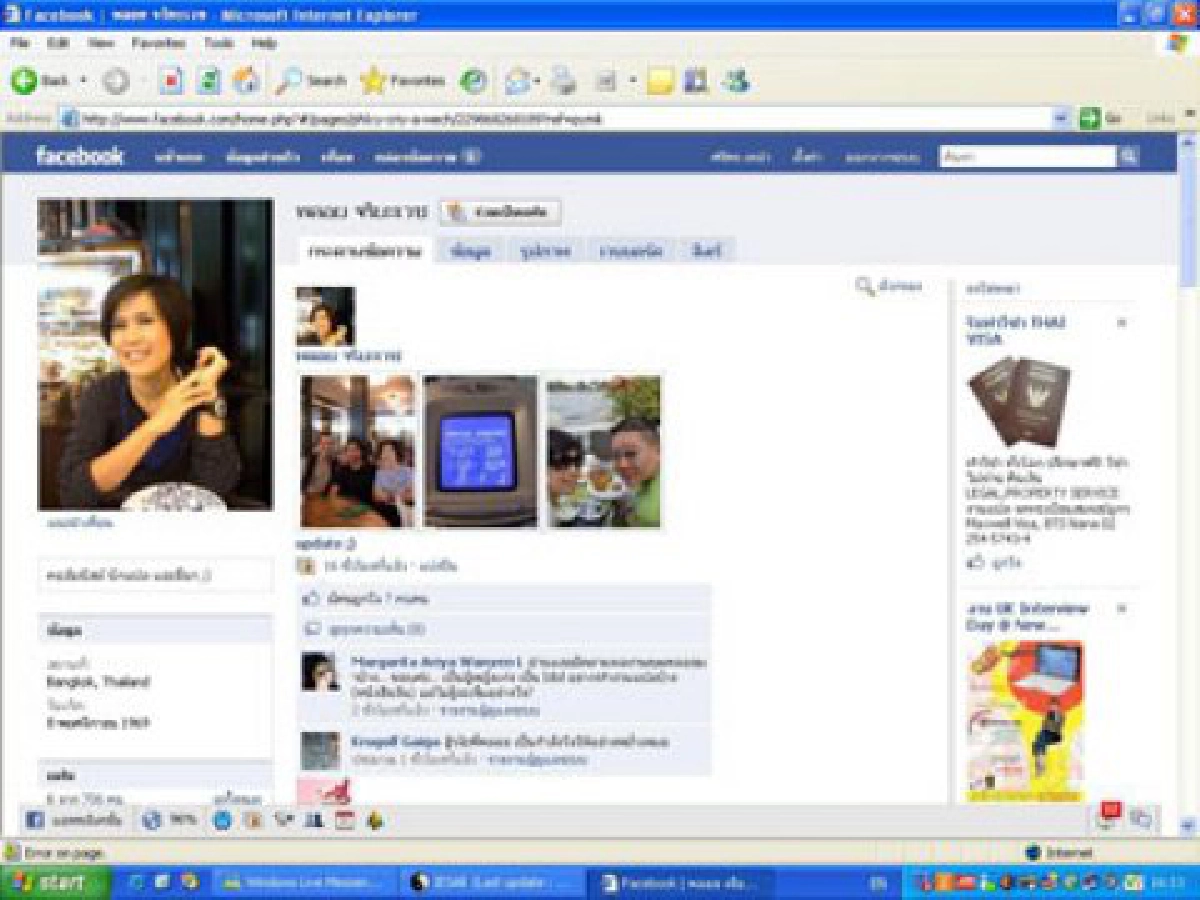Open the Favorites star toolbar button
The height and width of the screenshot is (900, 1200).
pos(403,81)
